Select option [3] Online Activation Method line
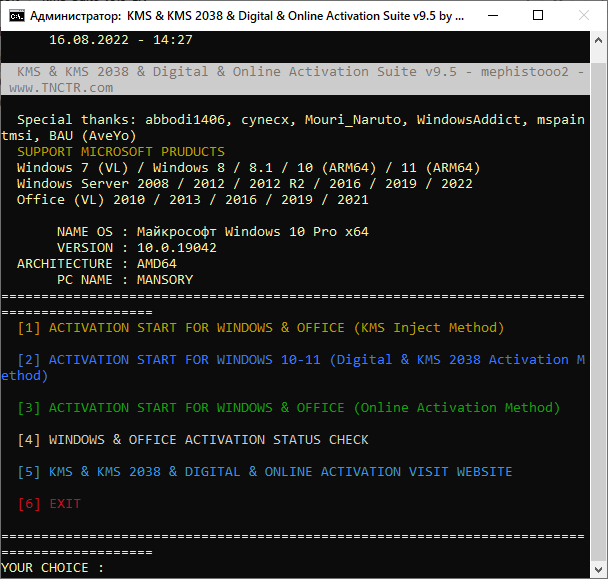 point(289,408)
